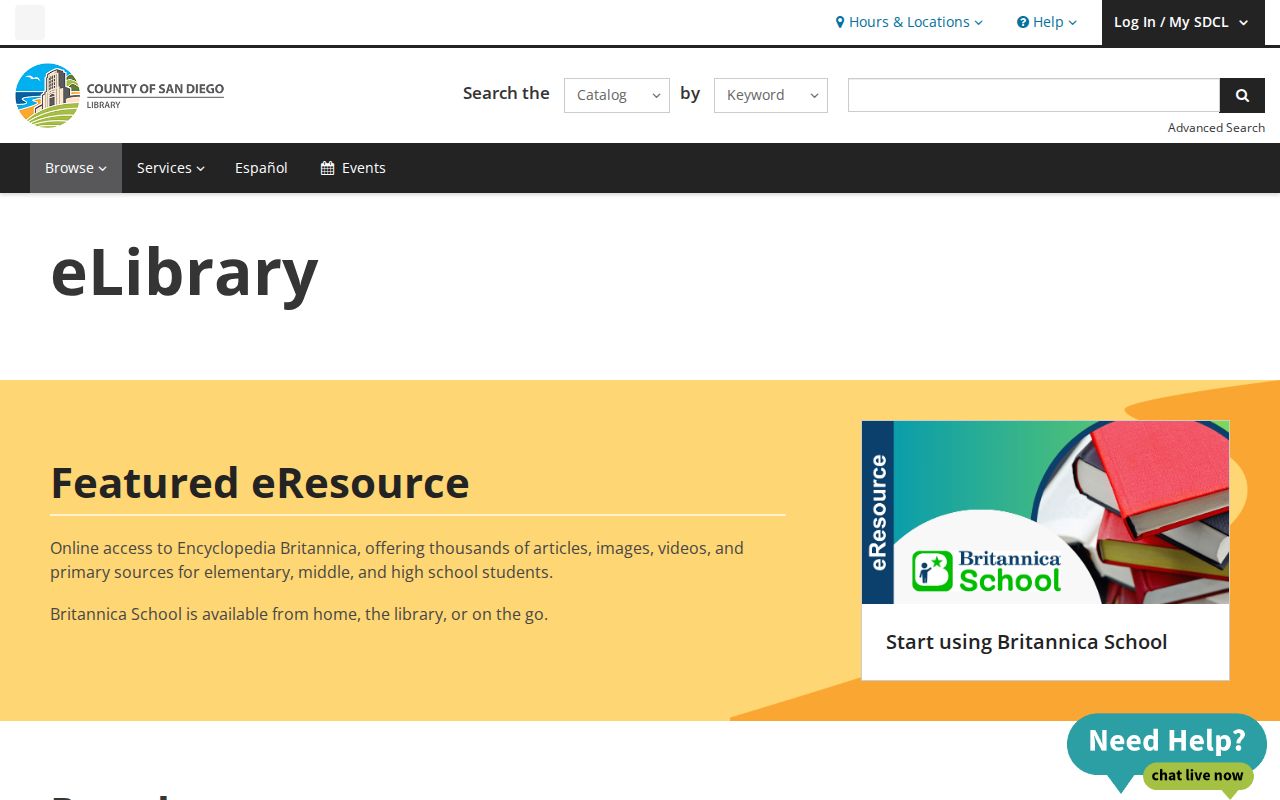Click the Britannica School eResource image
1280x800 pixels.
tap(1045, 512)
